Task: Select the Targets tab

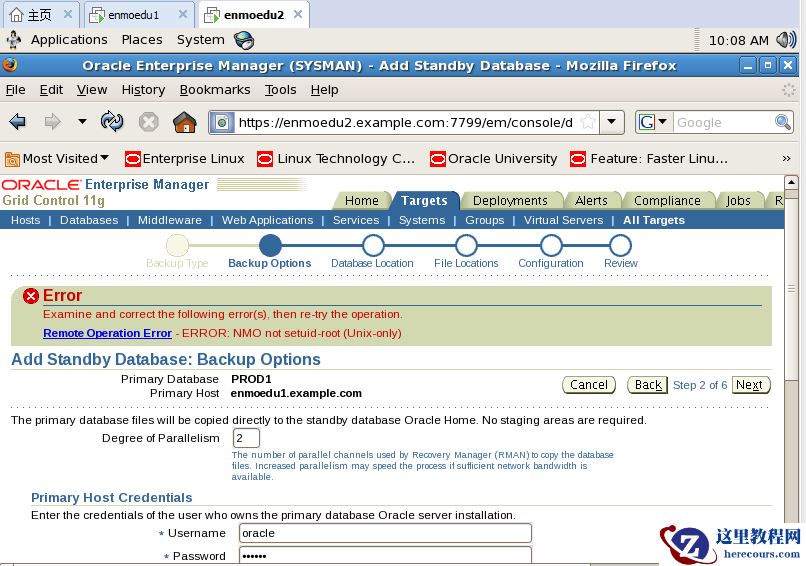Action: (x=424, y=200)
